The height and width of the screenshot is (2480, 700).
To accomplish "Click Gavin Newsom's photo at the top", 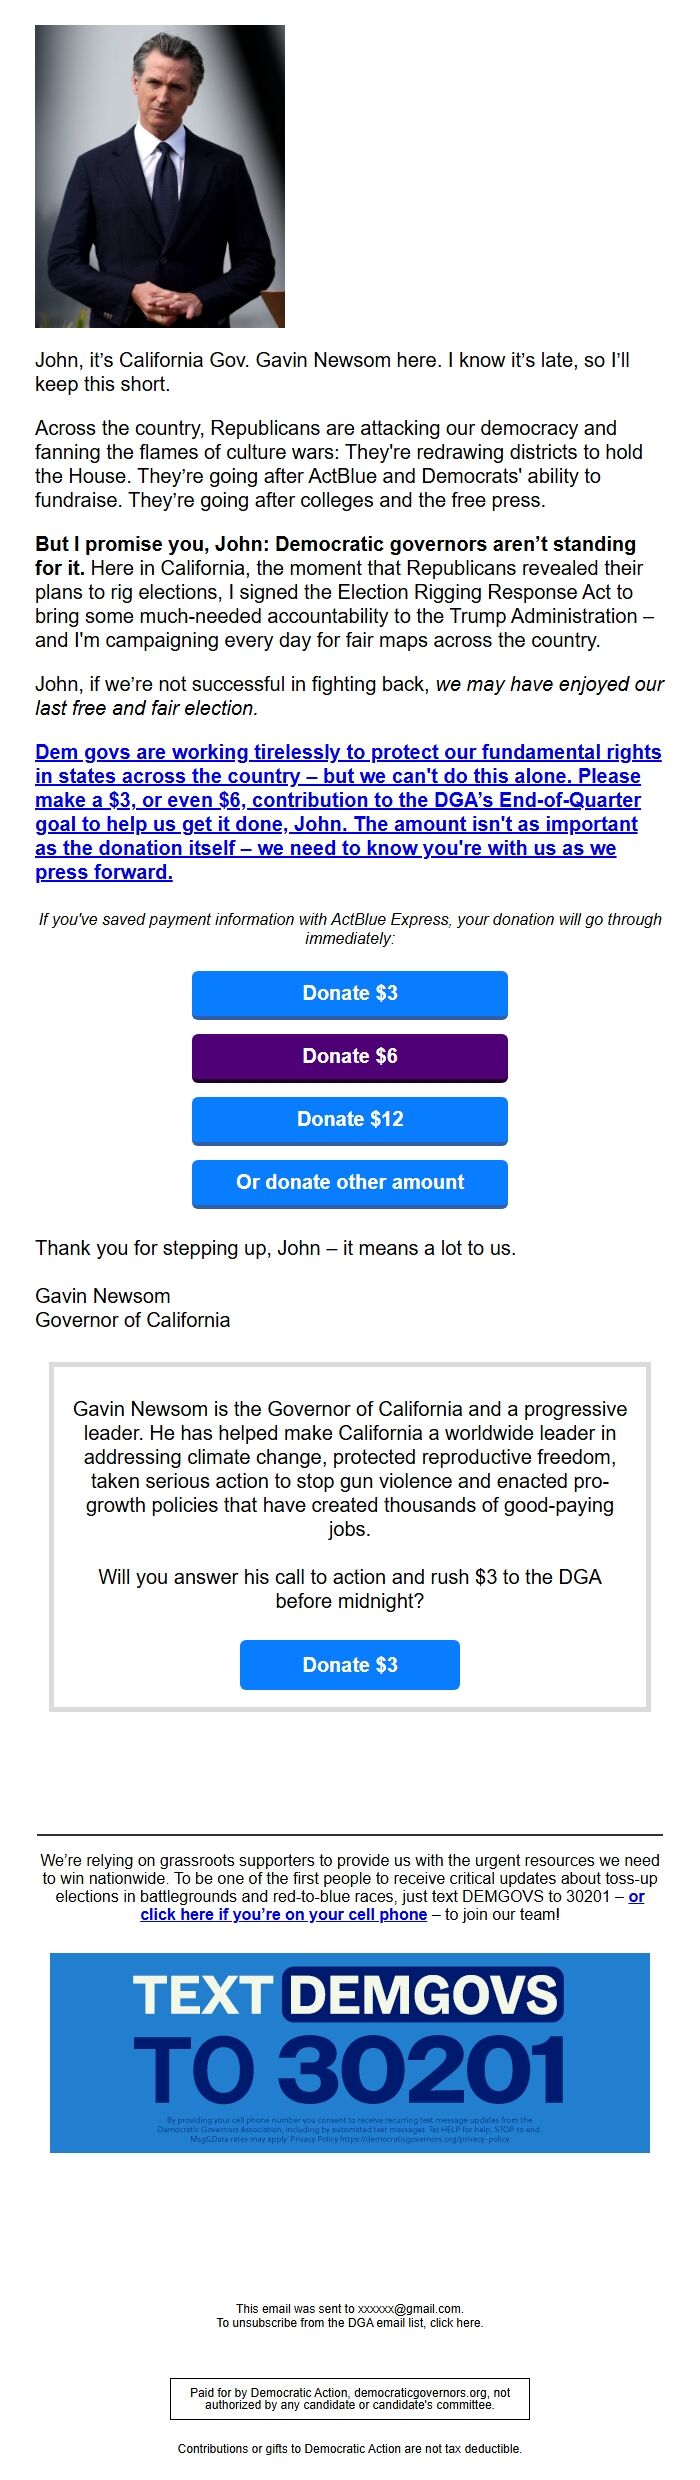I will coord(160,176).
